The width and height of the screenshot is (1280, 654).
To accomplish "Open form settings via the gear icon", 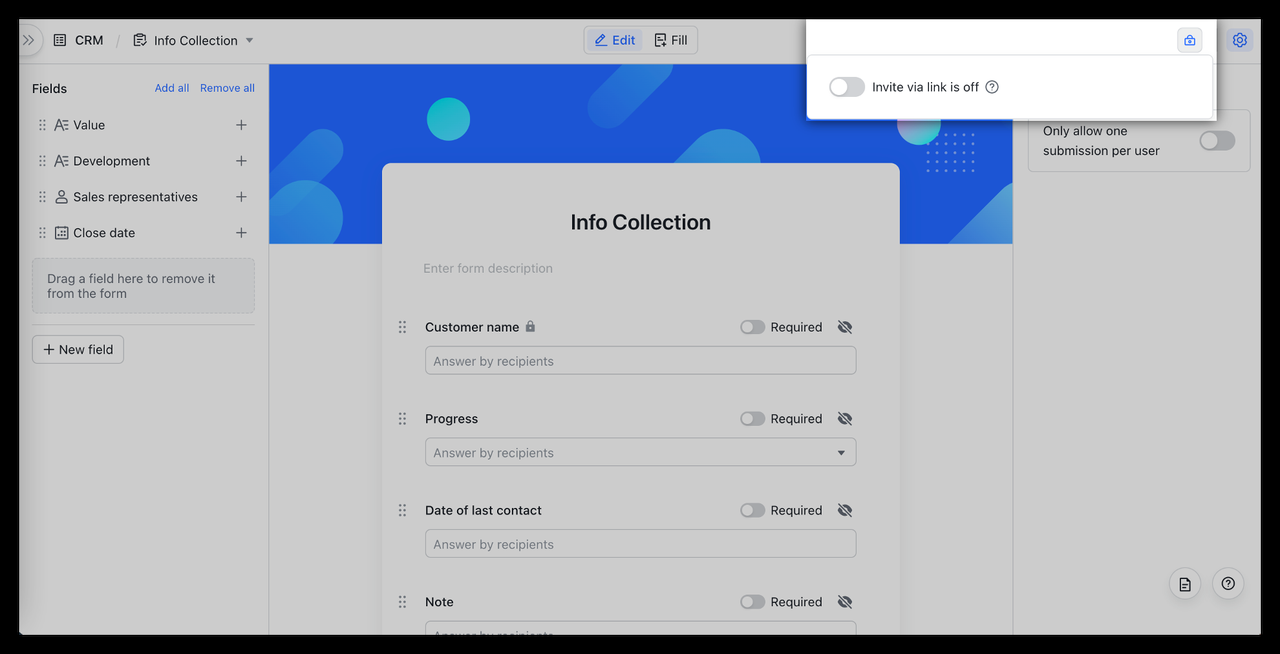I will point(1240,41).
